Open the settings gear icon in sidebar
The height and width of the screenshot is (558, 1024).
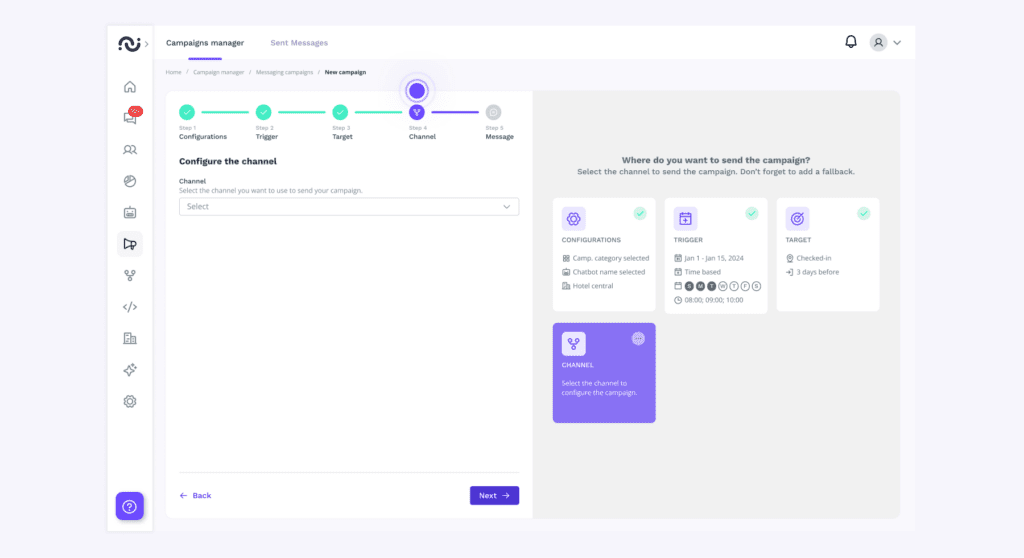pyautogui.click(x=129, y=401)
